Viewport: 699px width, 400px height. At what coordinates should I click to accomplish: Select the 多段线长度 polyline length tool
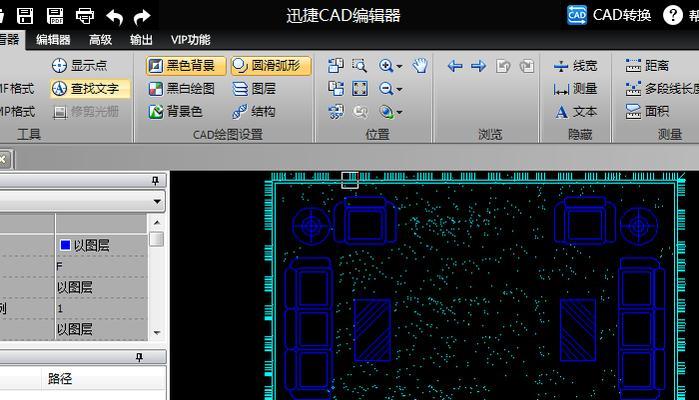pyautogui.click(x=662, y=89)
